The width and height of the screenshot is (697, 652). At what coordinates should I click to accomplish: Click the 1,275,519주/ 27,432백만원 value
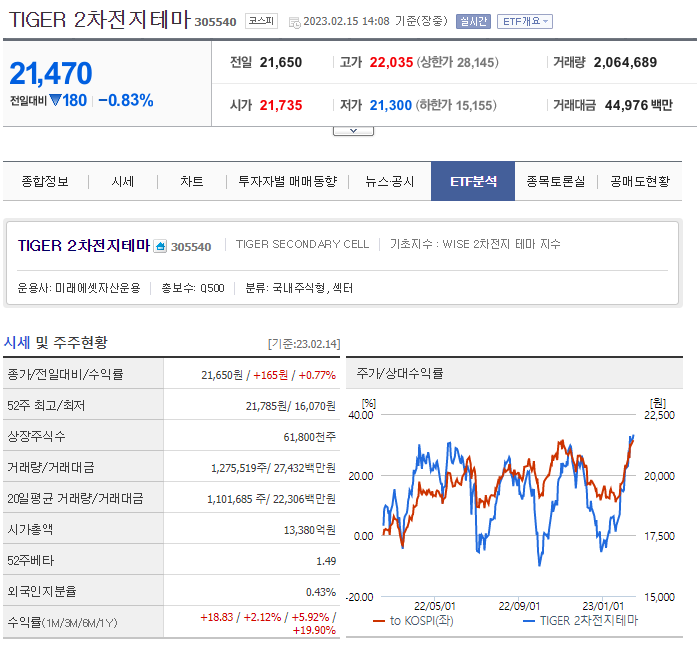click(273, 468)
